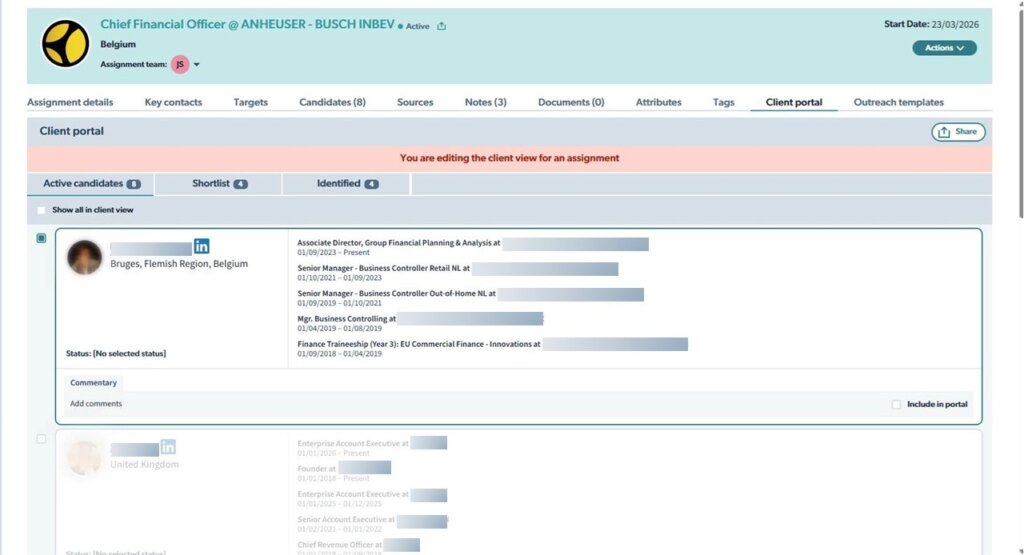Image resolution: width=1024 pixels, height=555 pixels.
Task: Click the United Kingdom candidate's profile photo
Action: click(84, 457)
